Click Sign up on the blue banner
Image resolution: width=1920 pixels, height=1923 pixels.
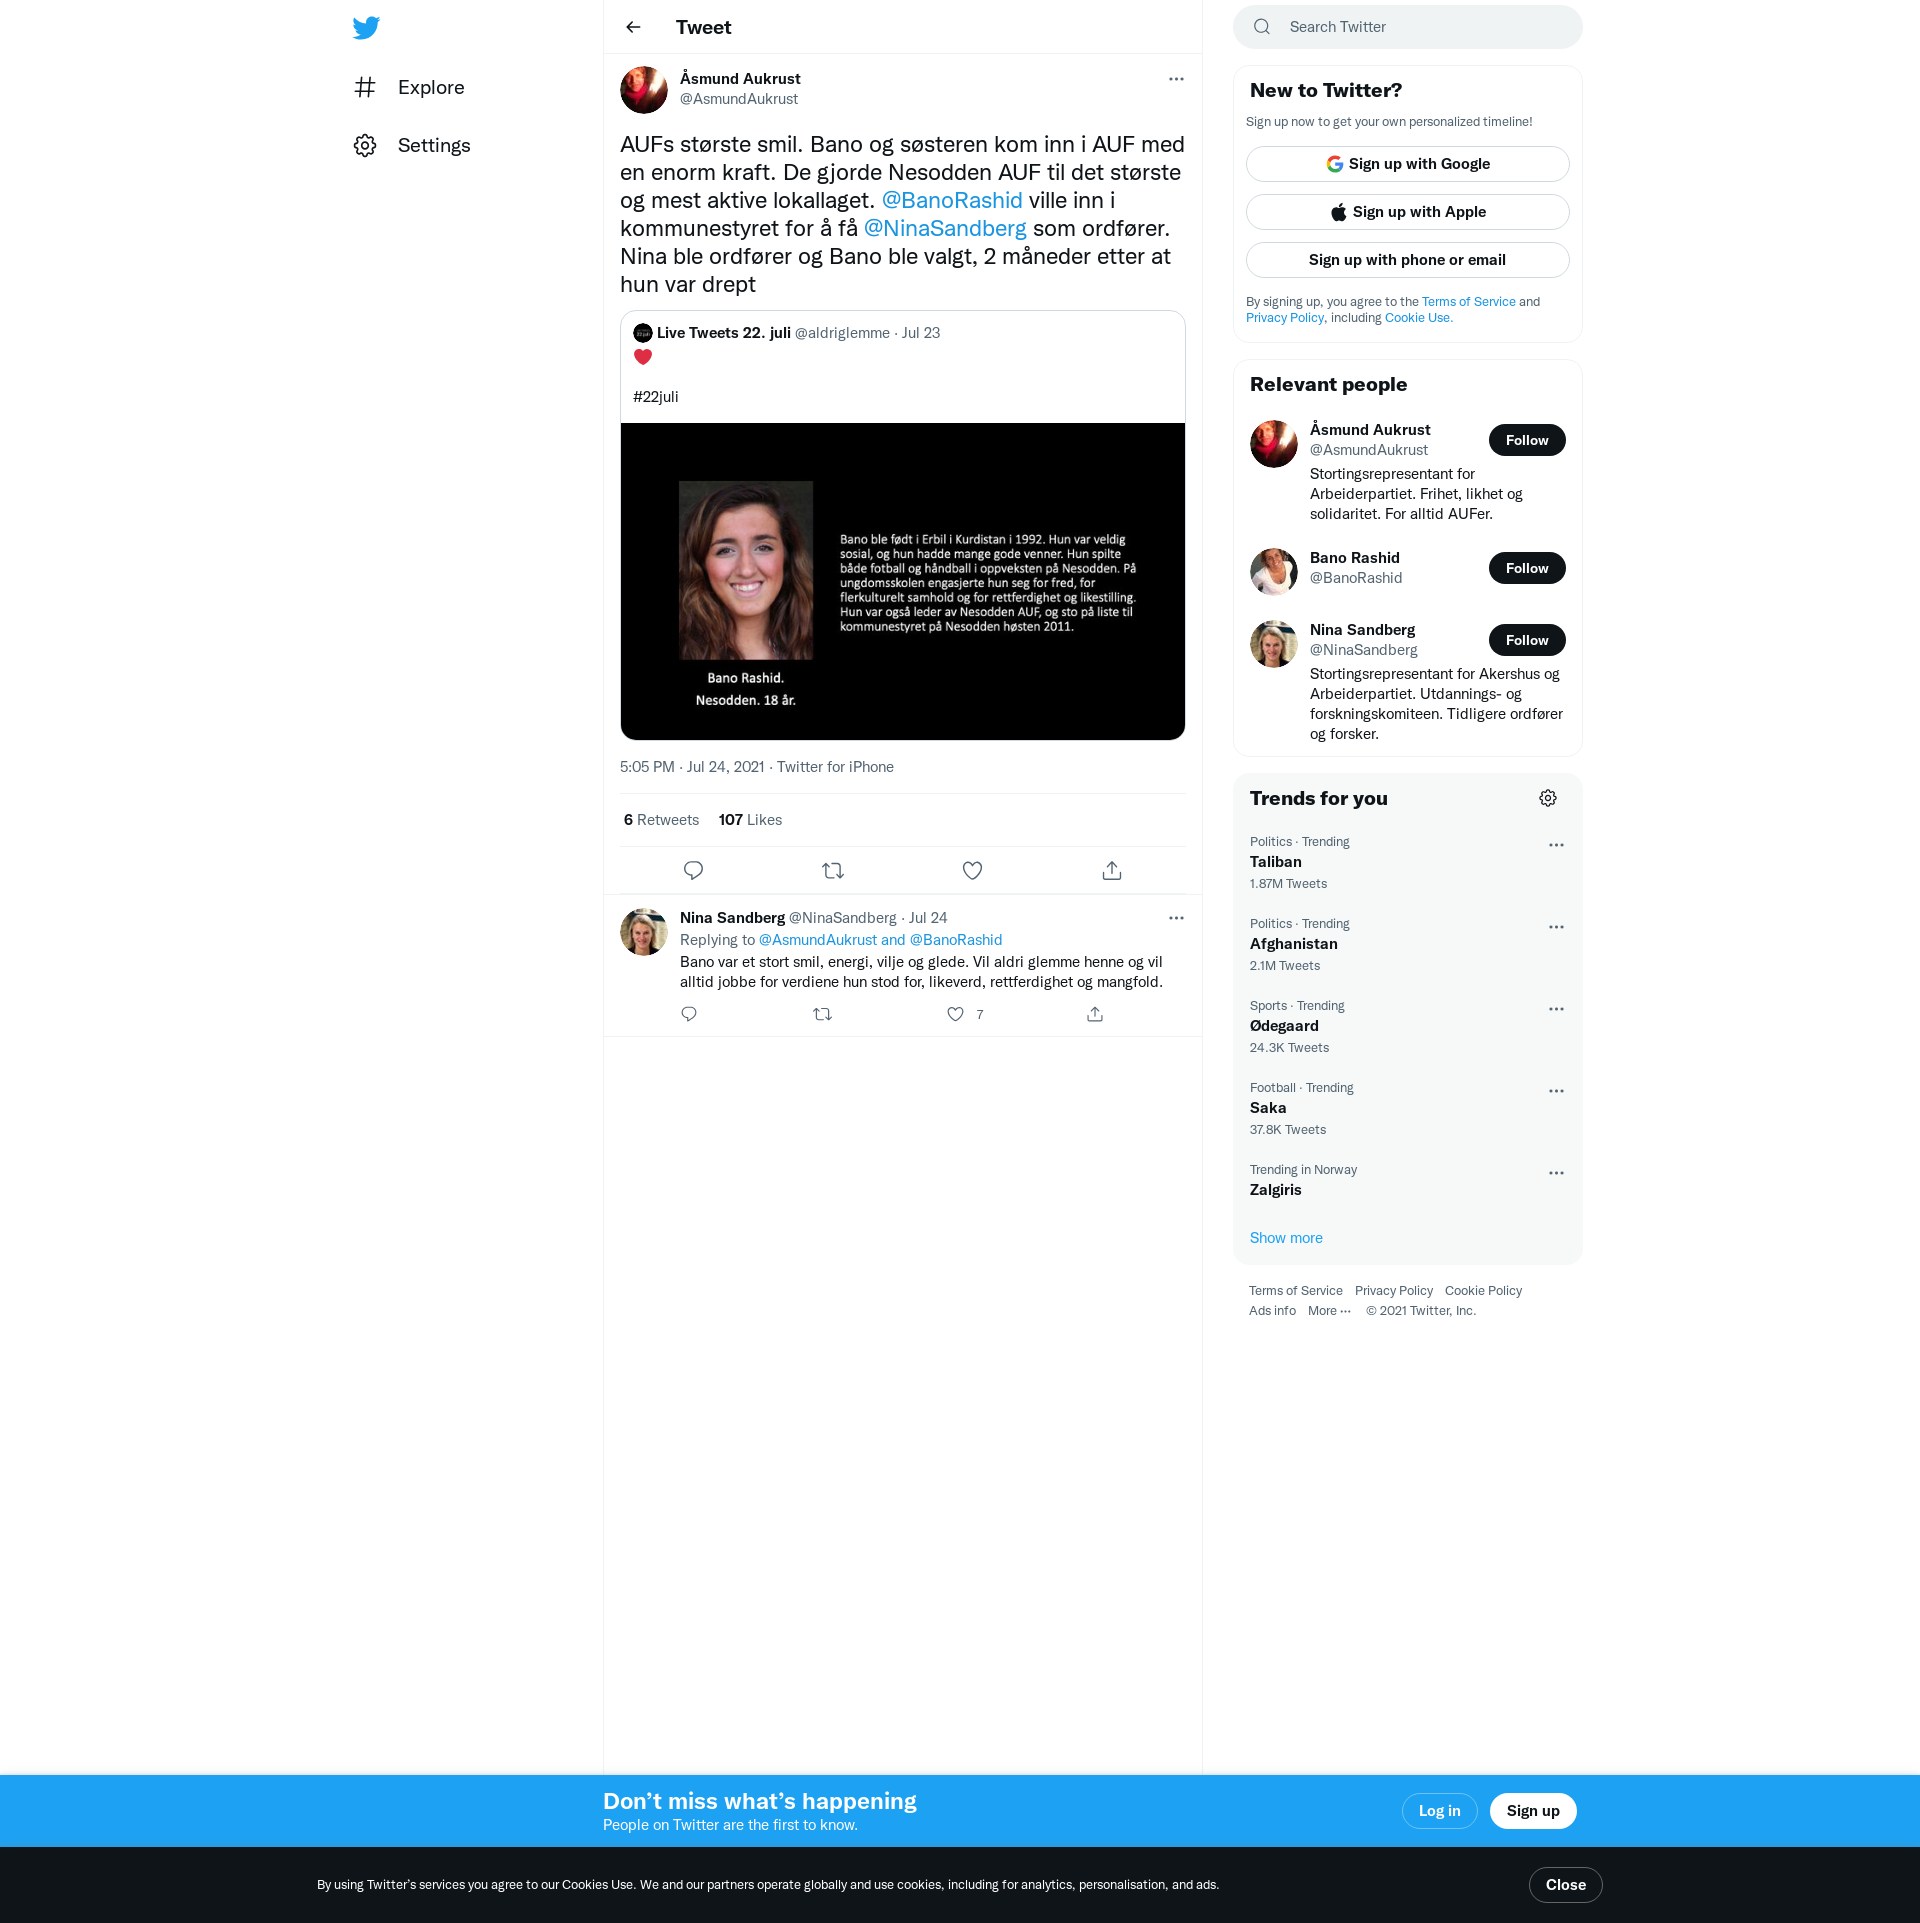pyautogui.click(x=1533, y=1811)
